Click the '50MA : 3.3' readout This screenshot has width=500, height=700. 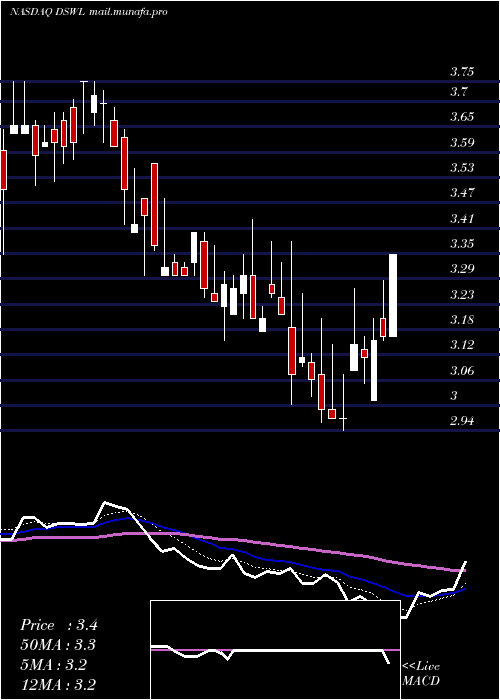(58, 645)
